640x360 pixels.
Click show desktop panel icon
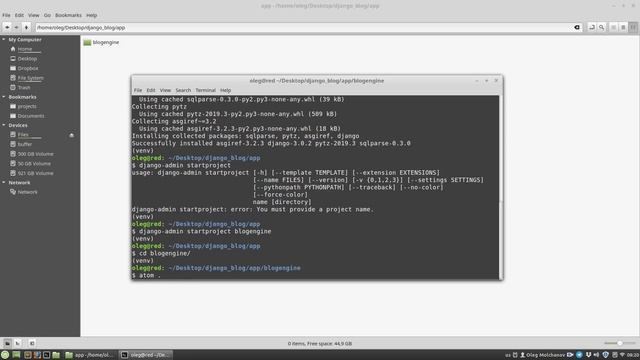pyautogui.click(x=16, y=355)
